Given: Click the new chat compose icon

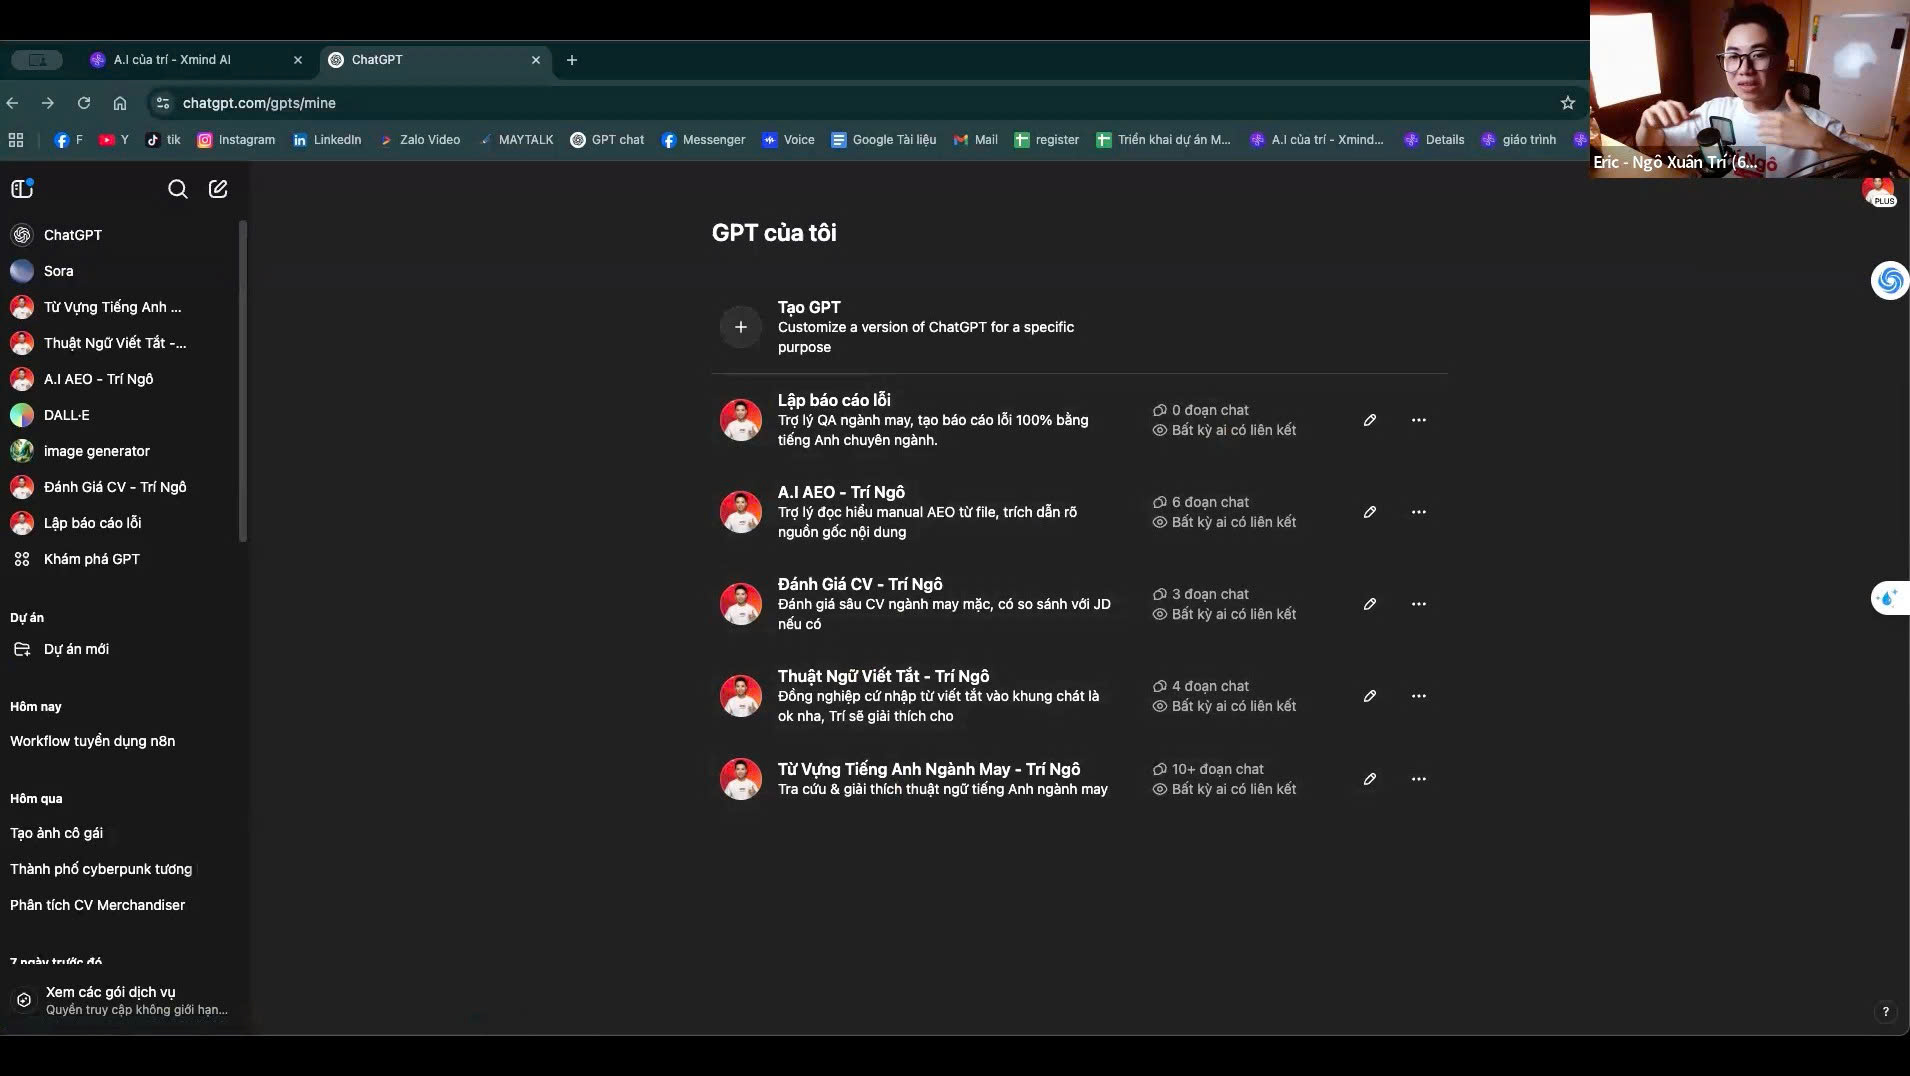Looking at the screenshot, I should 218,189.
